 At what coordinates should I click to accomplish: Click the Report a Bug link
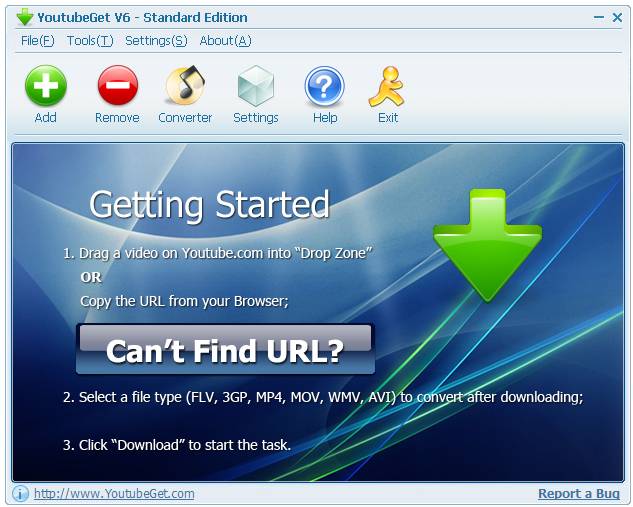tap(579, 494)
